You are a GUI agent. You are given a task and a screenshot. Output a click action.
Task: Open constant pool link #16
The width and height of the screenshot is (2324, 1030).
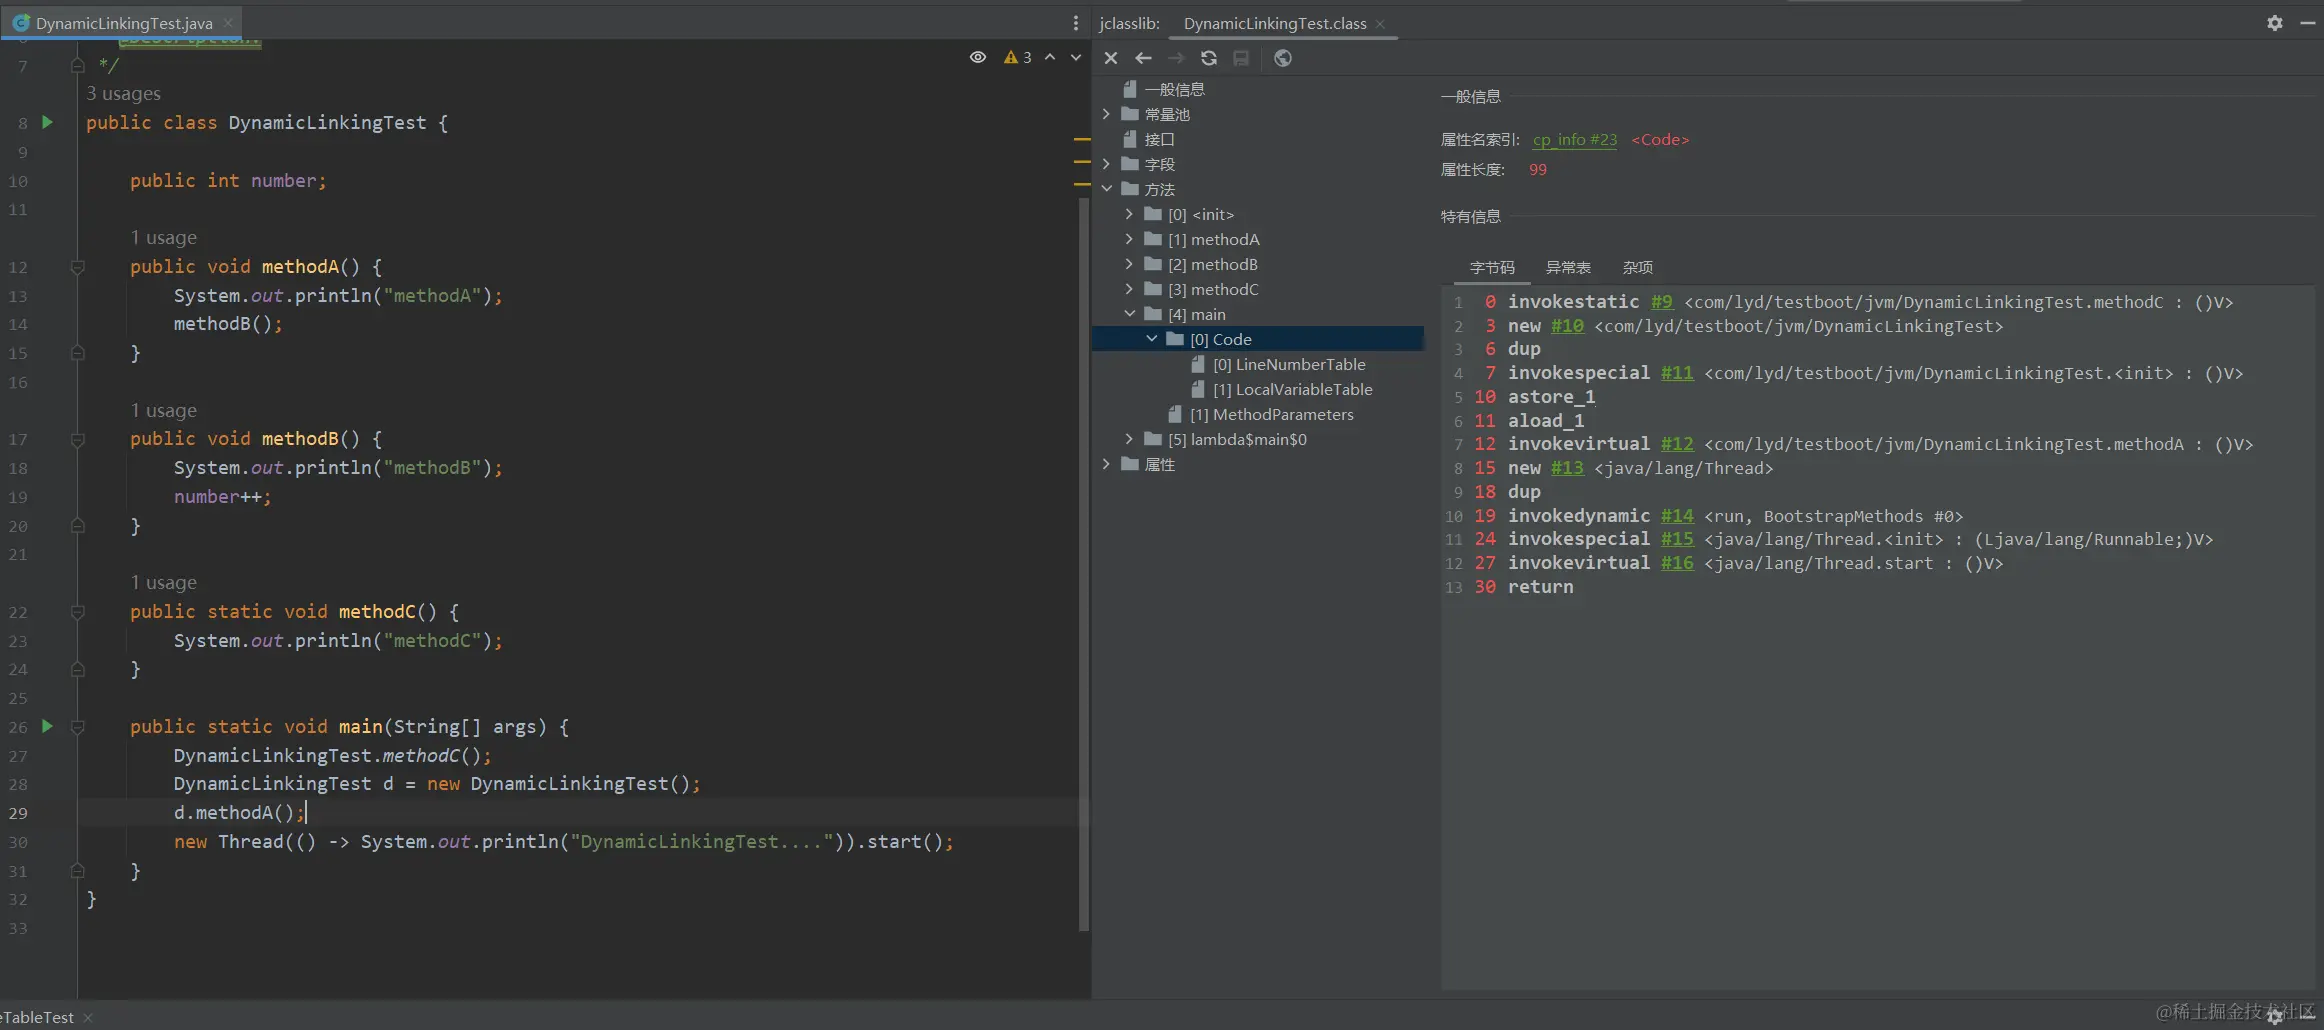pos(1677,563)
